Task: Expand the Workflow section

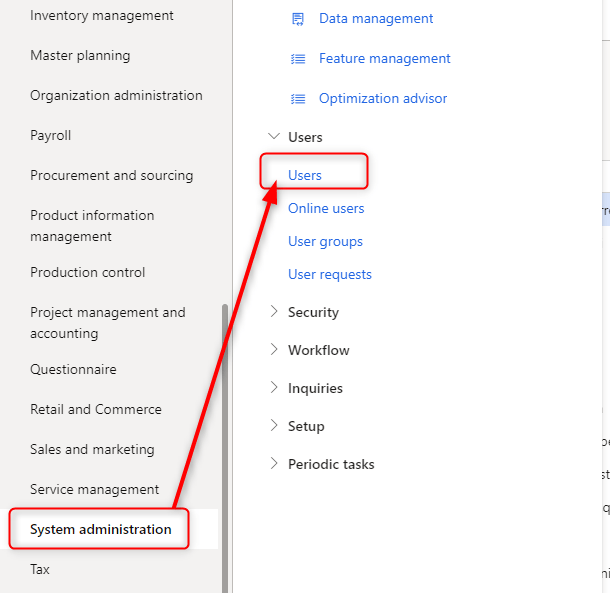Action: [x=273, y=350]
